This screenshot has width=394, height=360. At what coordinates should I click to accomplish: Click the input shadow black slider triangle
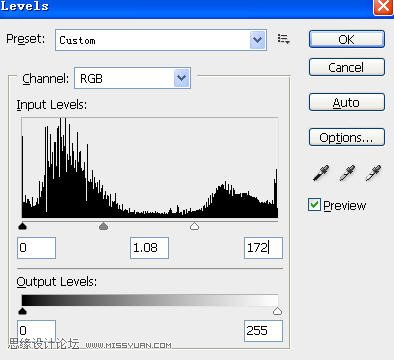[22, 226]
